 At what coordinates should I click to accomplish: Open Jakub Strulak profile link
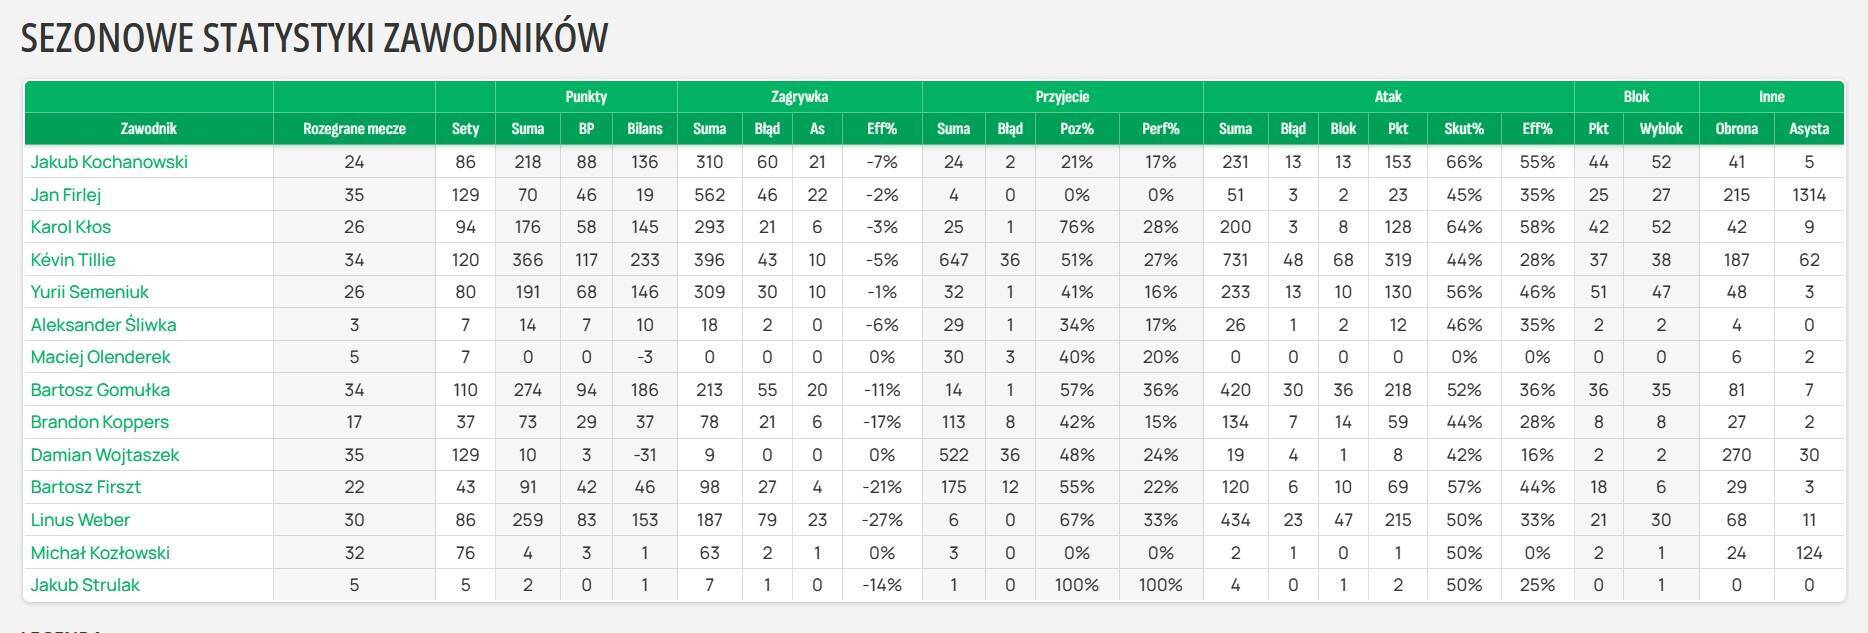[85, 585]
